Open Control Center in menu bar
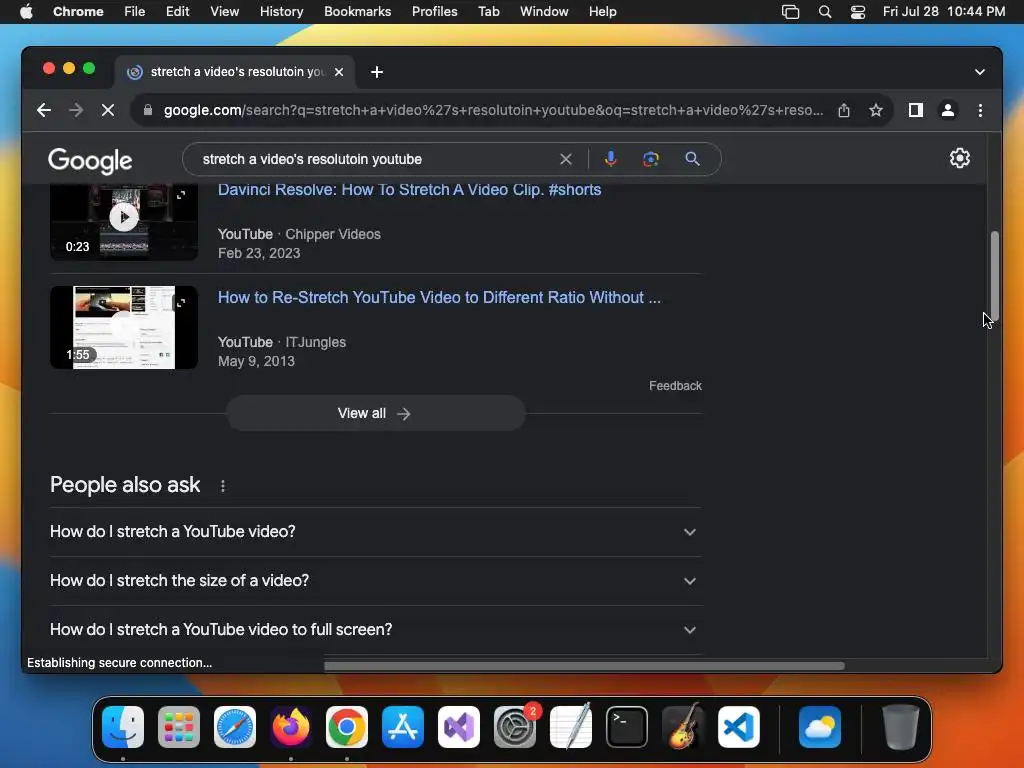This screenshot has width=1024, height=768. tap(857, 12)
